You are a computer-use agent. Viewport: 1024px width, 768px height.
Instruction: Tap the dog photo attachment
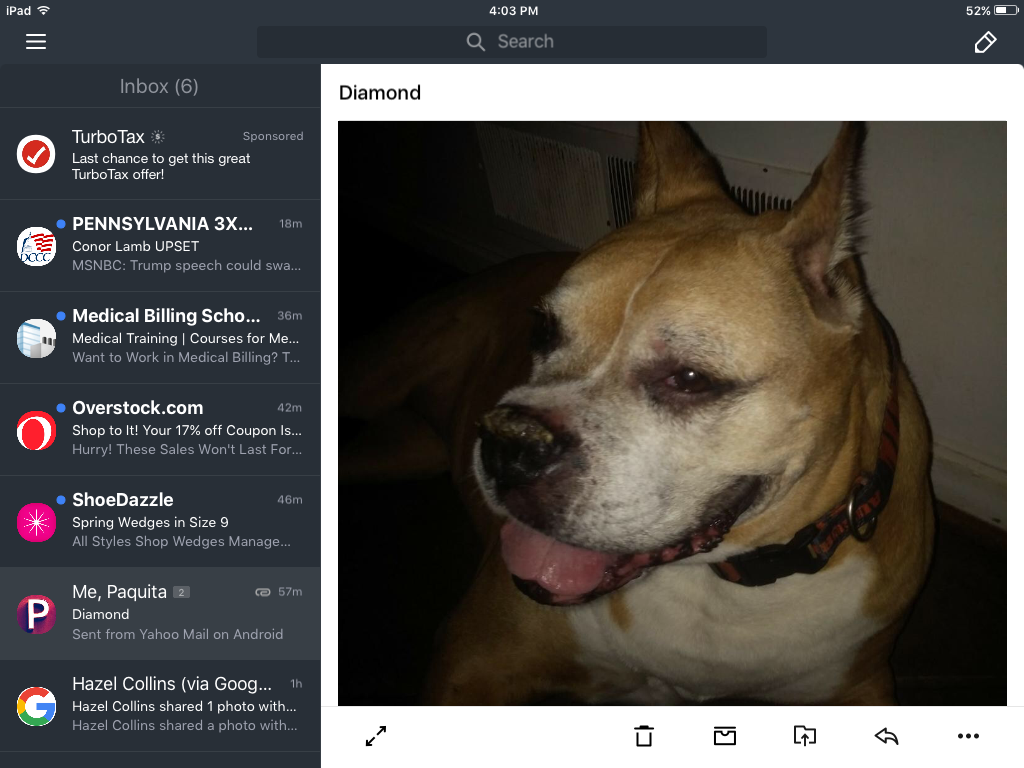coord(672,413)
